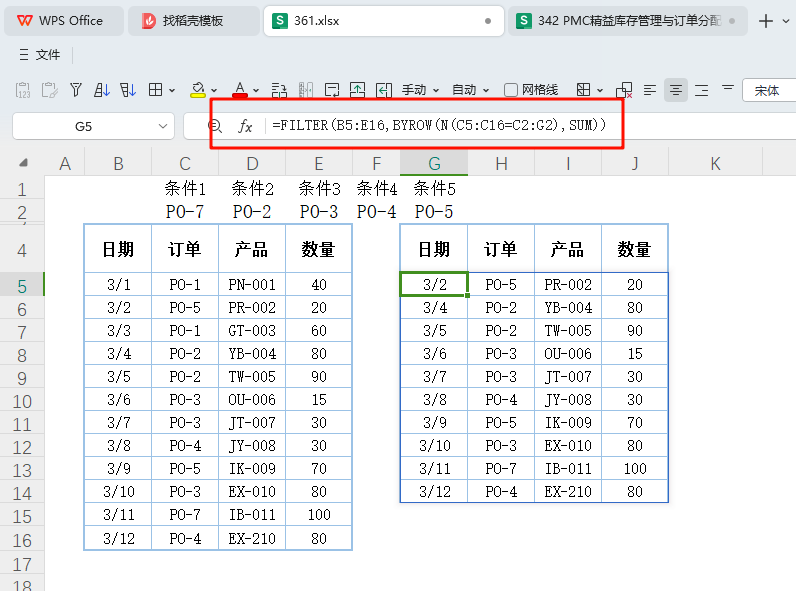Click the merge cells grid icon
The height and width of the screenshot is (591, 796).
[583, 90]
